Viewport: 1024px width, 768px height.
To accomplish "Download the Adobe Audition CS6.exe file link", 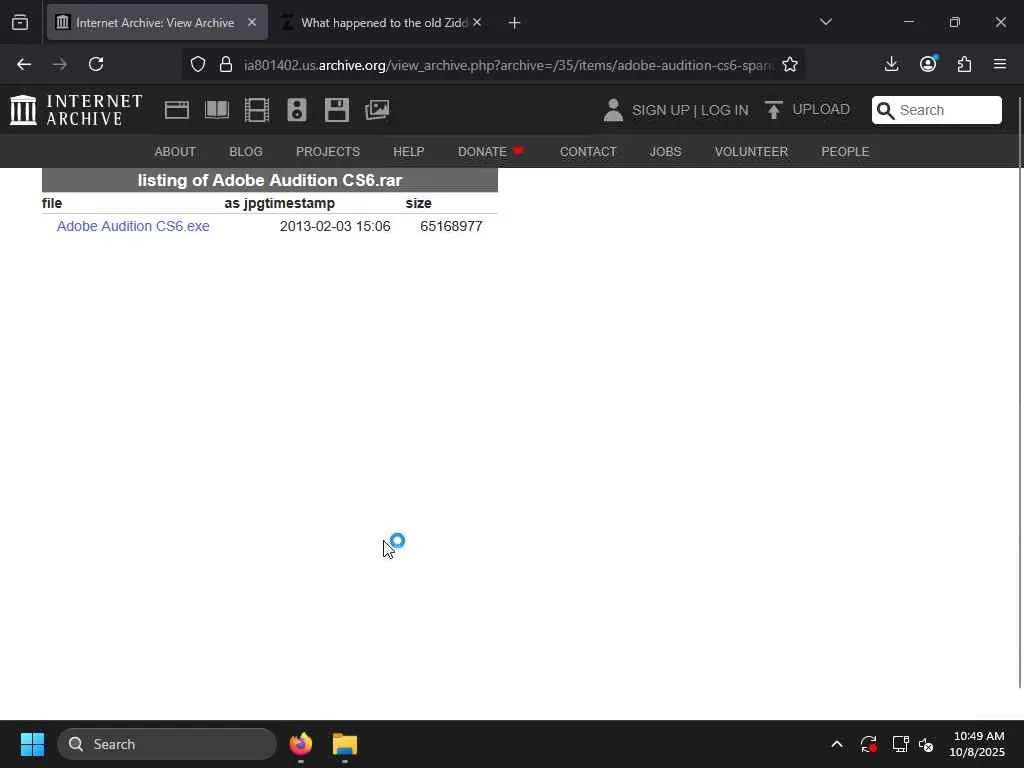I will coord(133,226).
